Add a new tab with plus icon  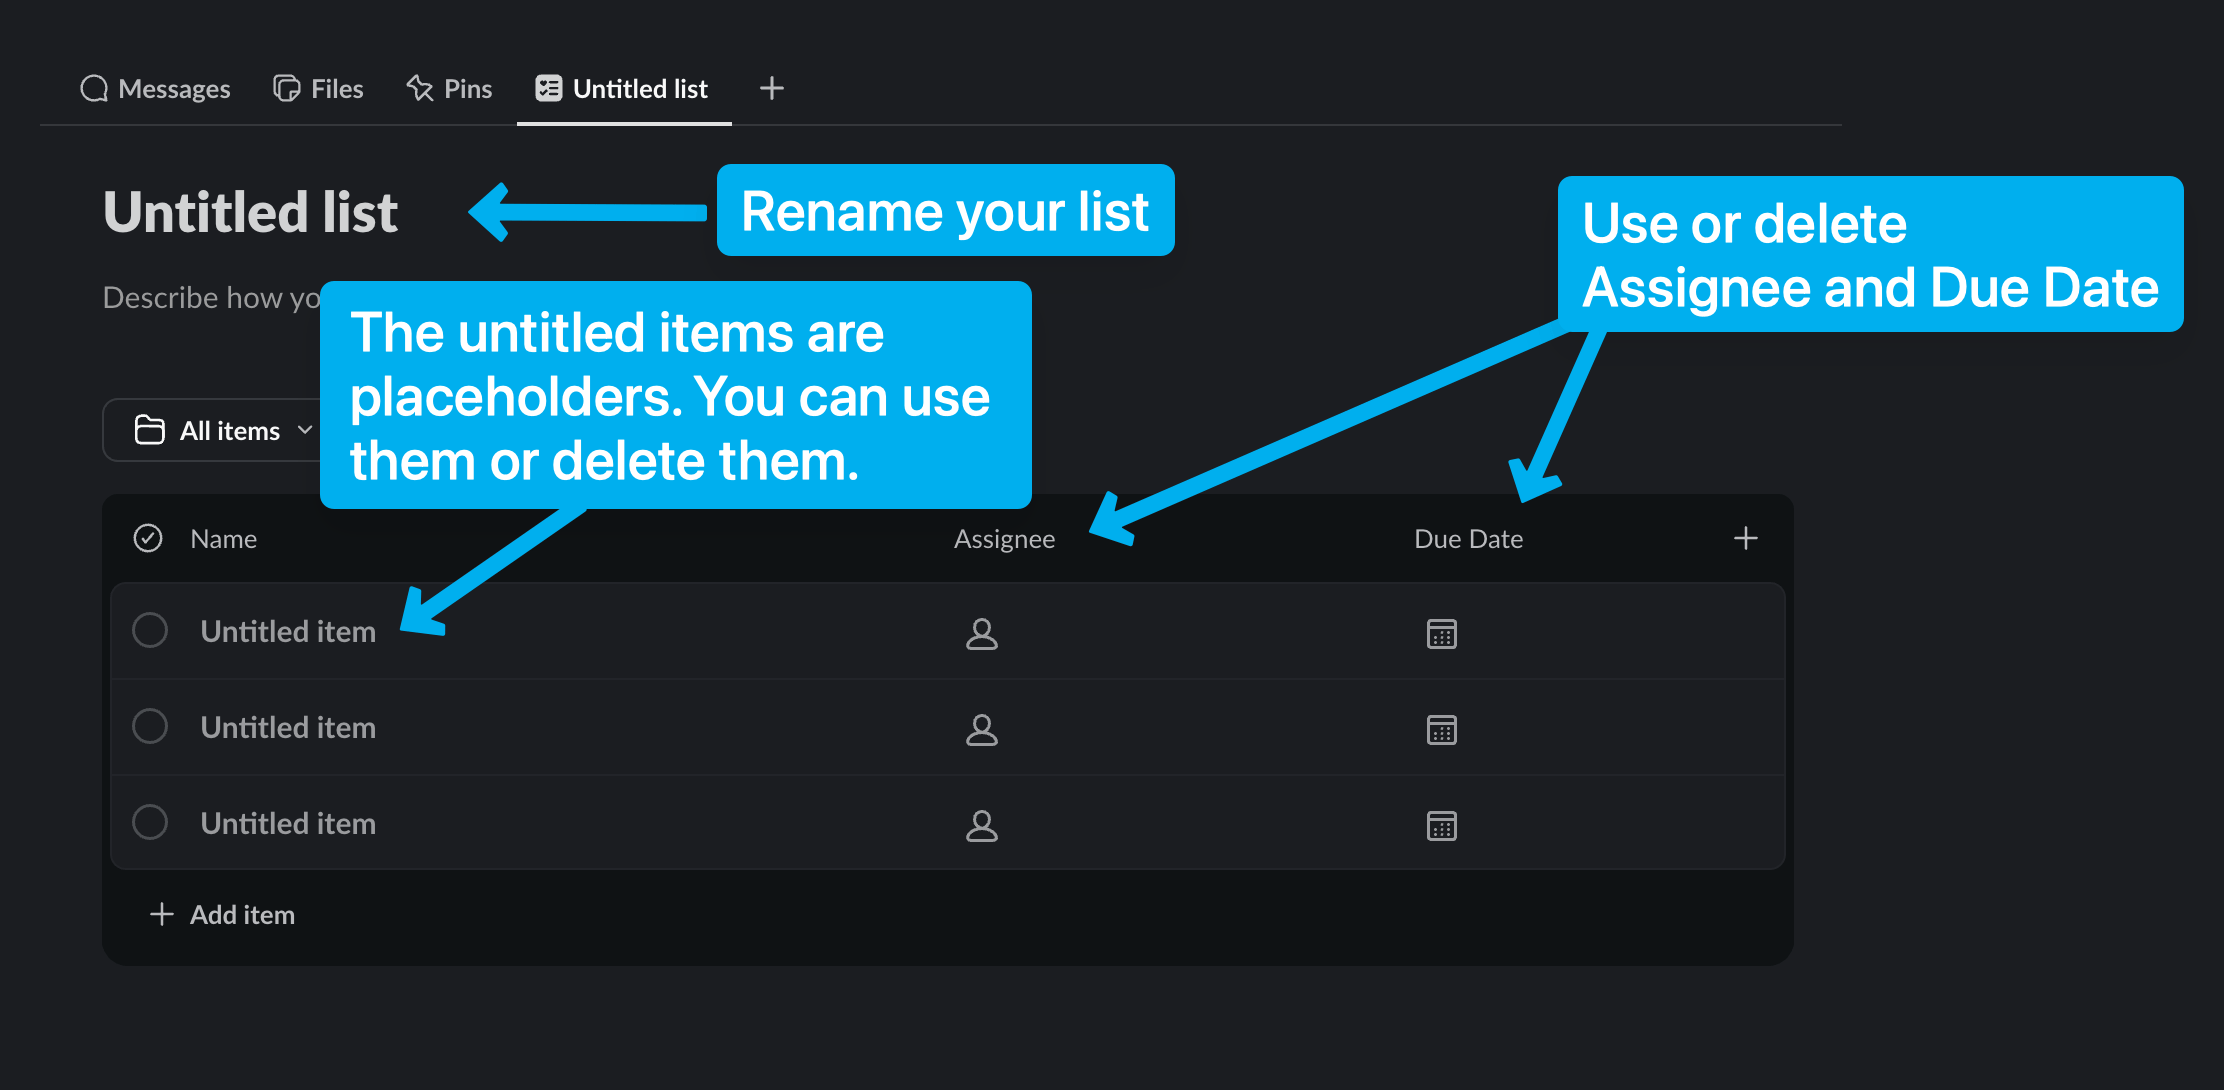(x=771, y=88)
